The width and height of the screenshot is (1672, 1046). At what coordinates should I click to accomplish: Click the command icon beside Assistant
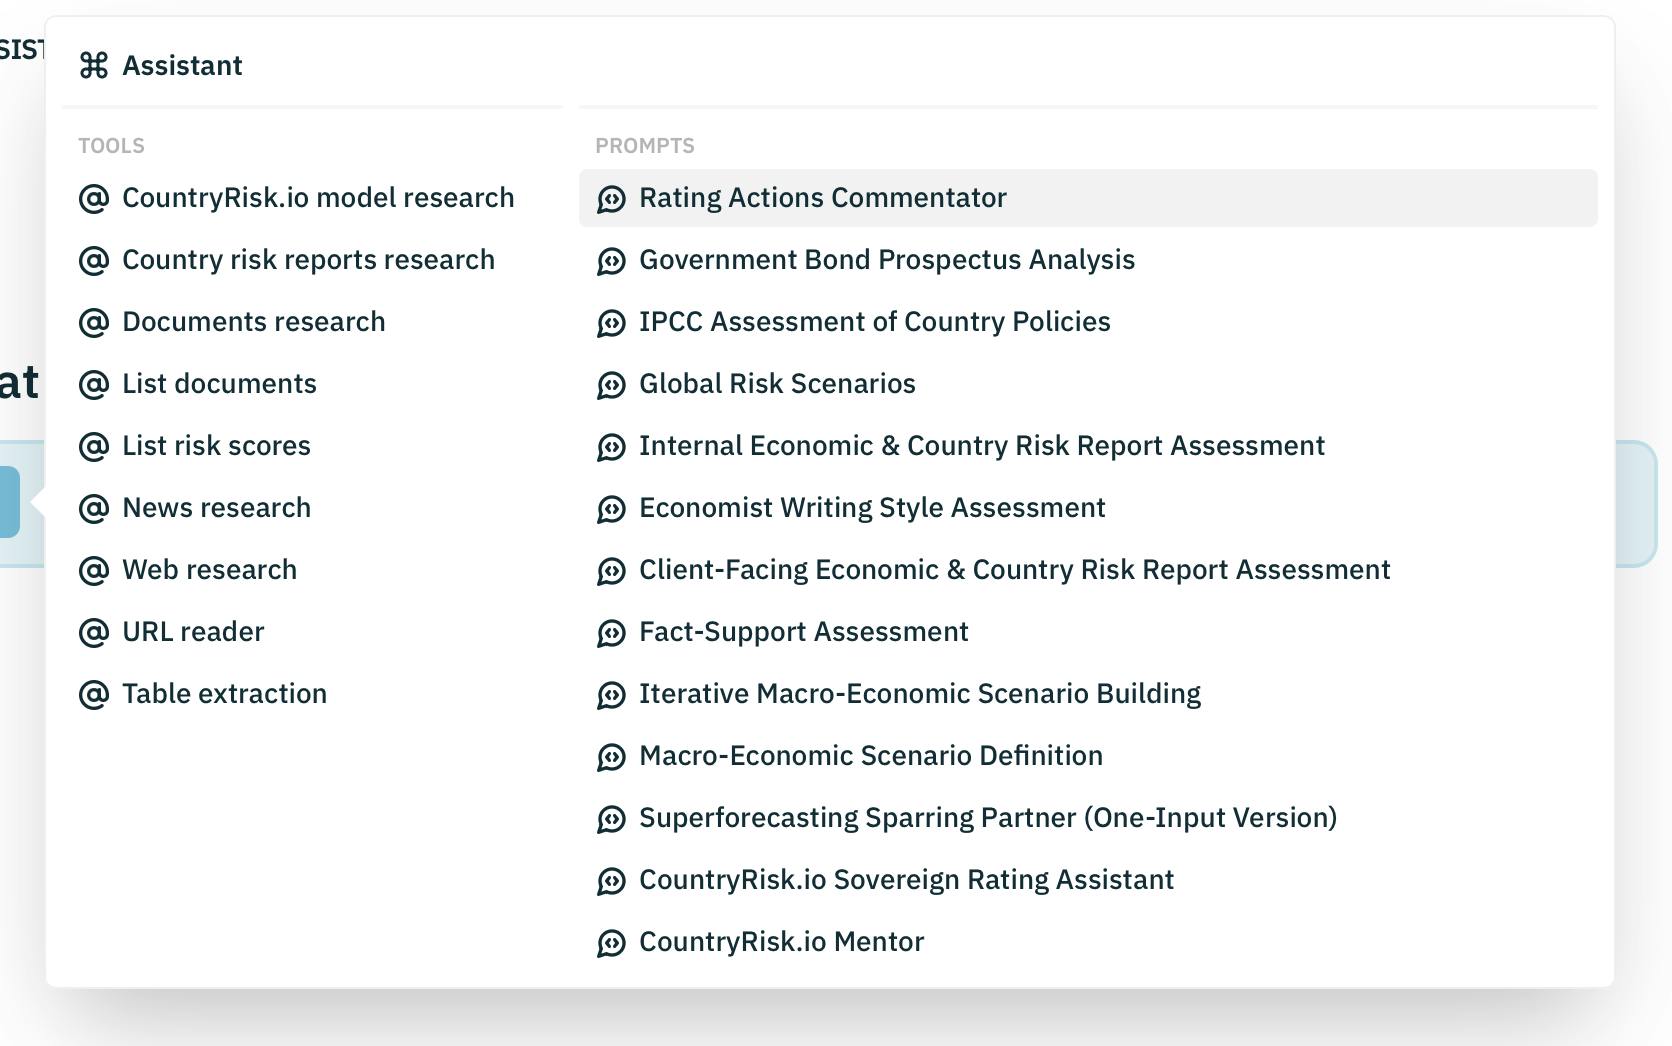[94, 66]
